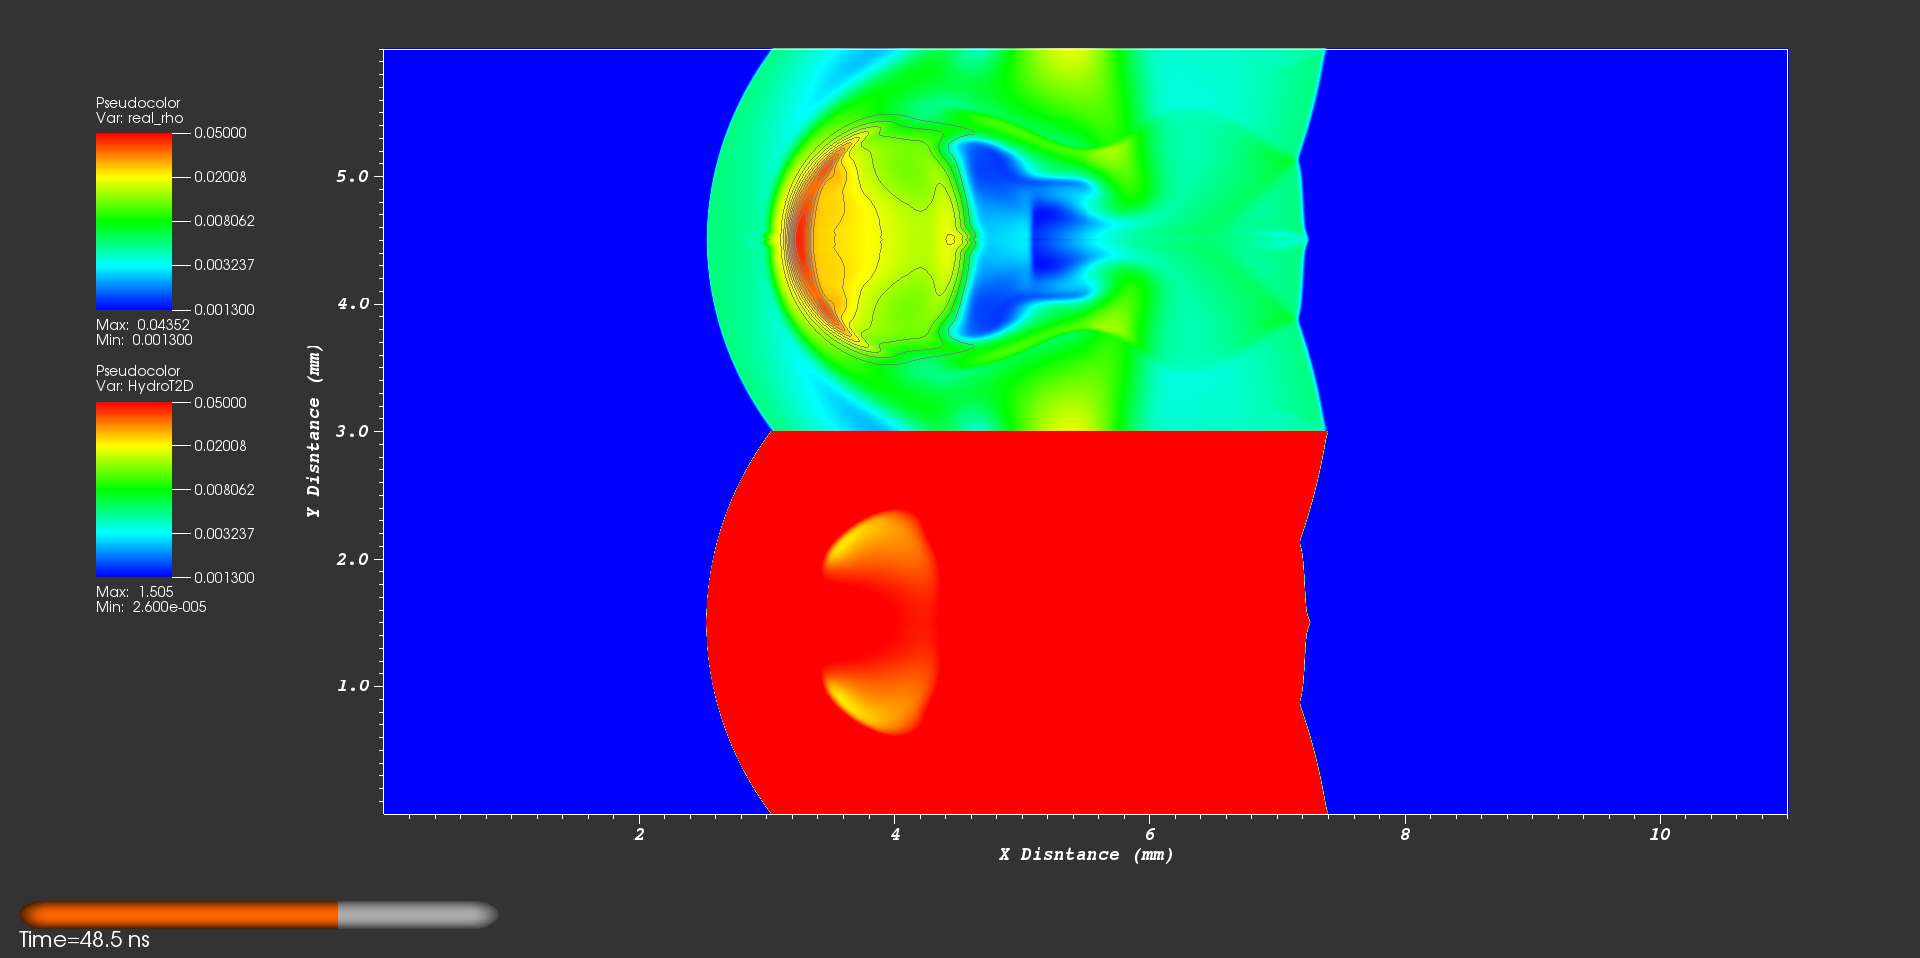This screenshot has width=1920, height=958.
Task: Click the X-axis tick label 6
Action: 1150,834
